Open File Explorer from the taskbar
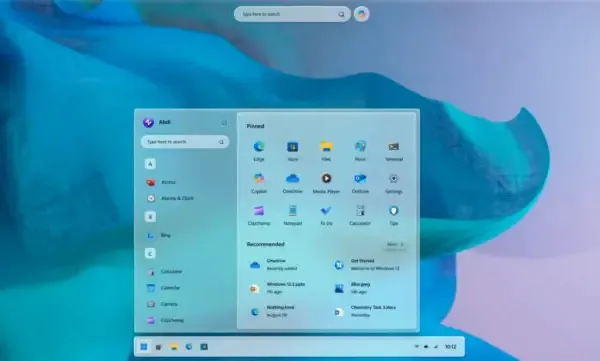This screenshot has width=600, height=361. 174,347
